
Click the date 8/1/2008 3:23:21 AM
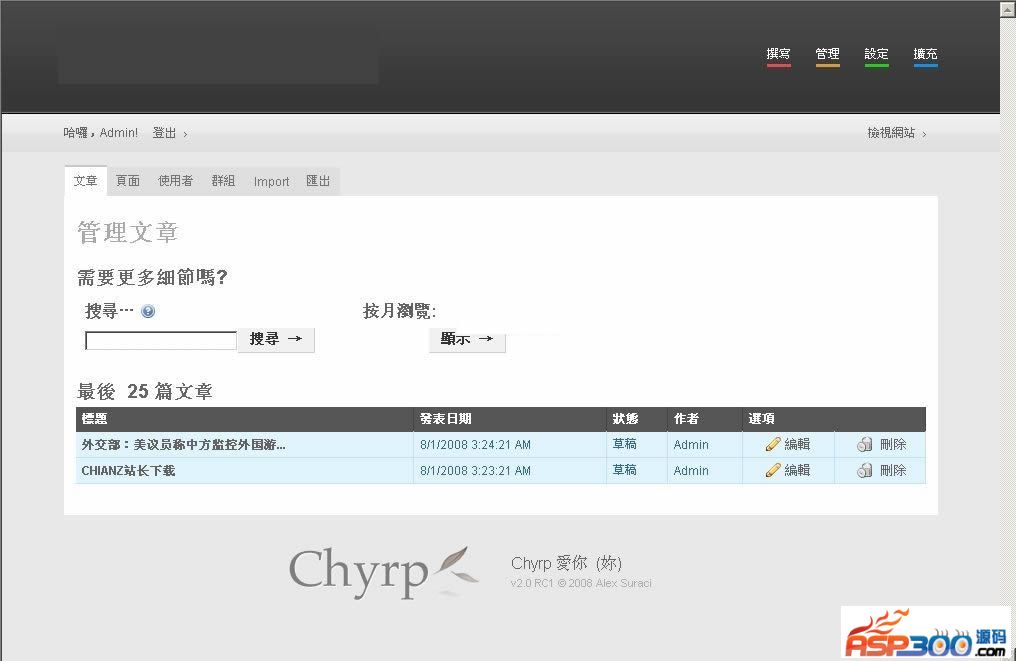(475, 470)
